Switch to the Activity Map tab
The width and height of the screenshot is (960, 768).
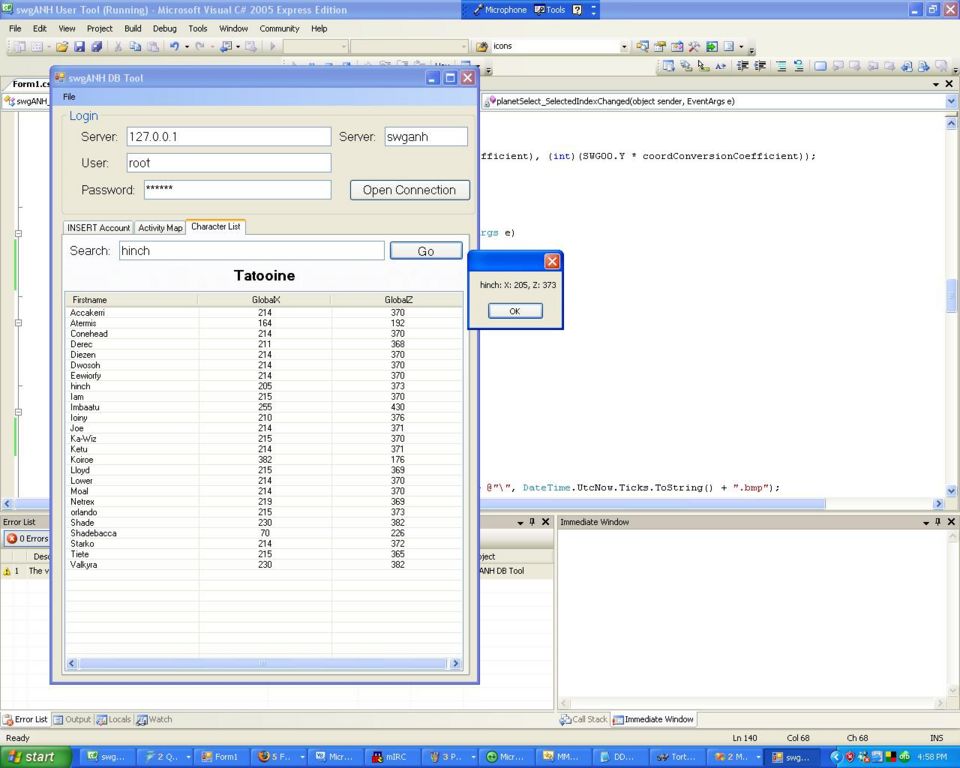160,228
